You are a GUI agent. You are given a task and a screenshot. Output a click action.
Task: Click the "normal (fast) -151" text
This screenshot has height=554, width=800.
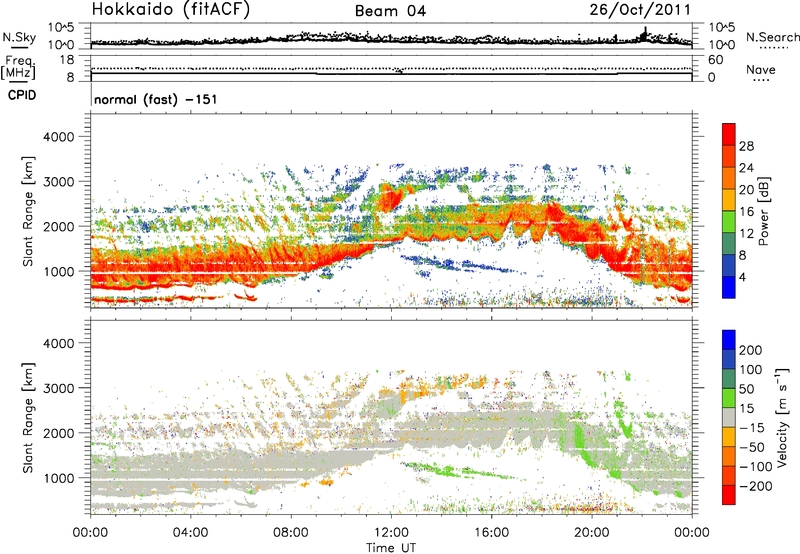(156, 99)
